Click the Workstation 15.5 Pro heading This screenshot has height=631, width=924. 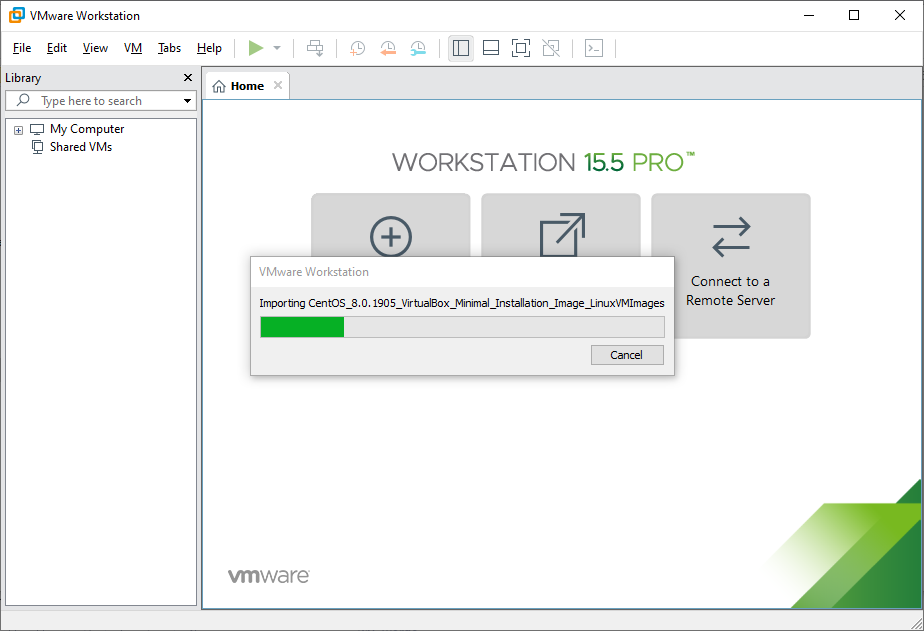click(543, 162)
